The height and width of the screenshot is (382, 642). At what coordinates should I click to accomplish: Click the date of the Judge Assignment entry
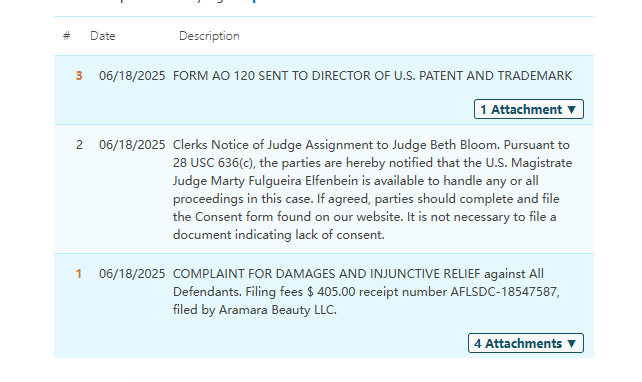[132, 145]
